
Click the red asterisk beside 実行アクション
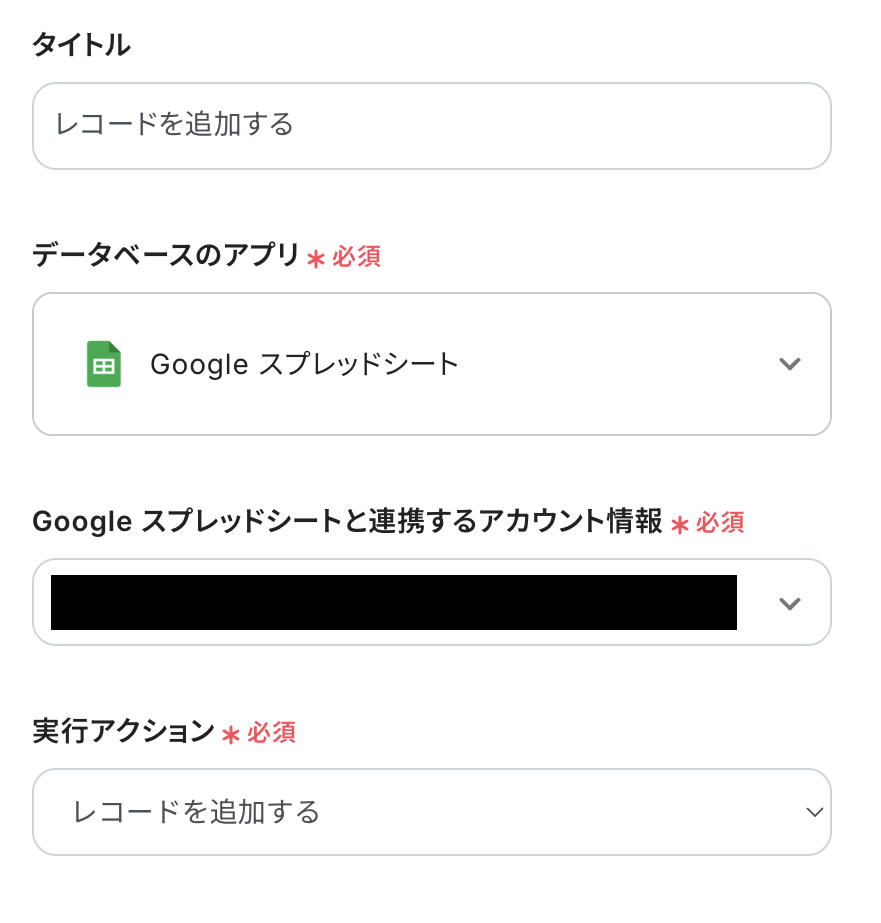pos(231,735)
